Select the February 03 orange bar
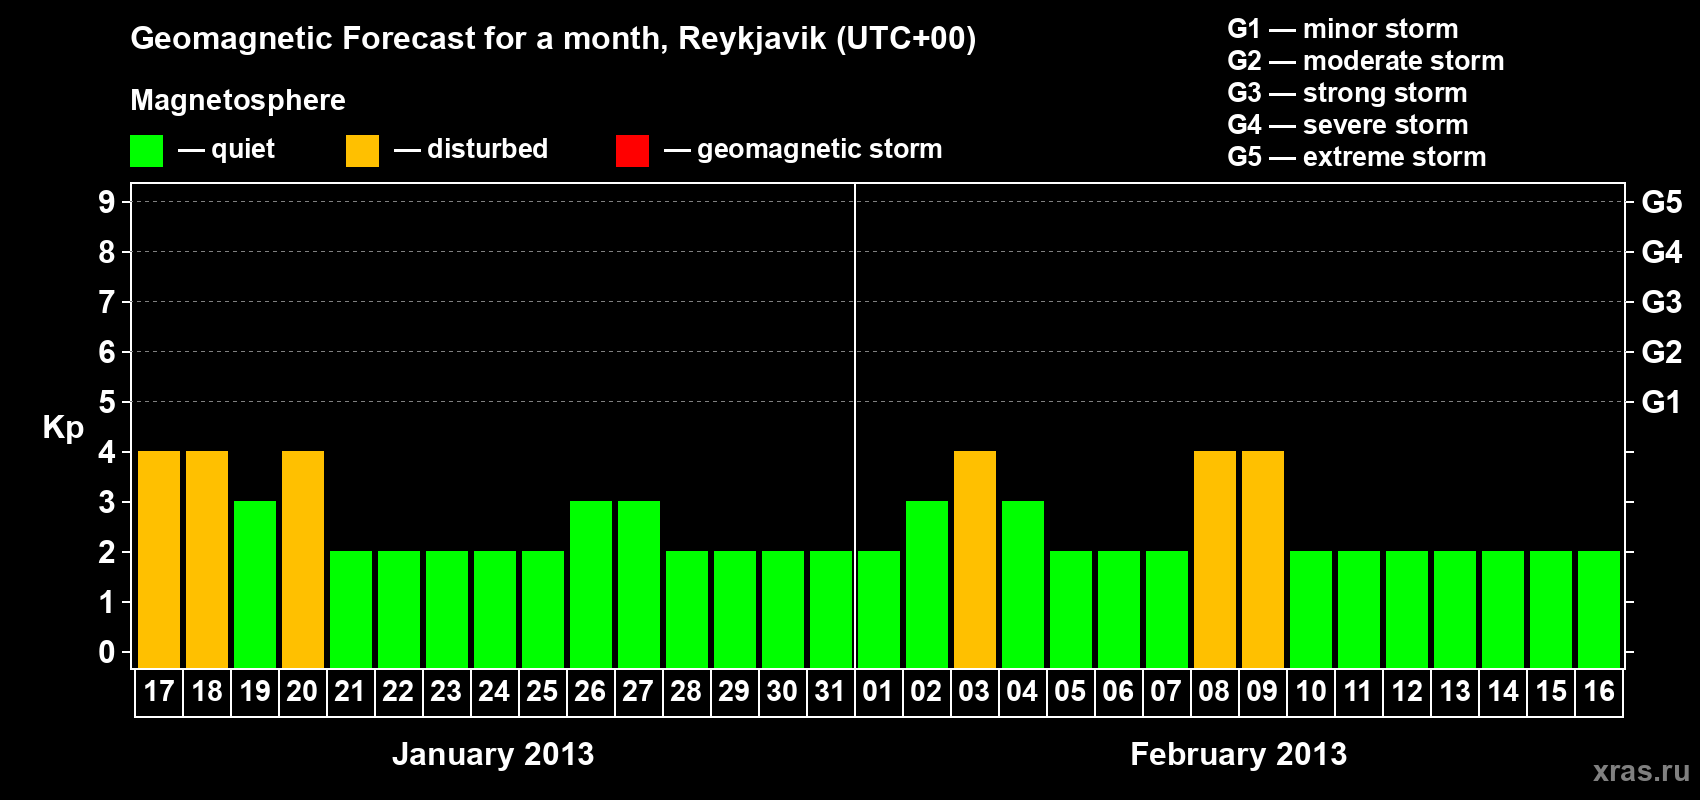Screen dimensions: 1700x800 pyautogui.click(x=975, y=560)
